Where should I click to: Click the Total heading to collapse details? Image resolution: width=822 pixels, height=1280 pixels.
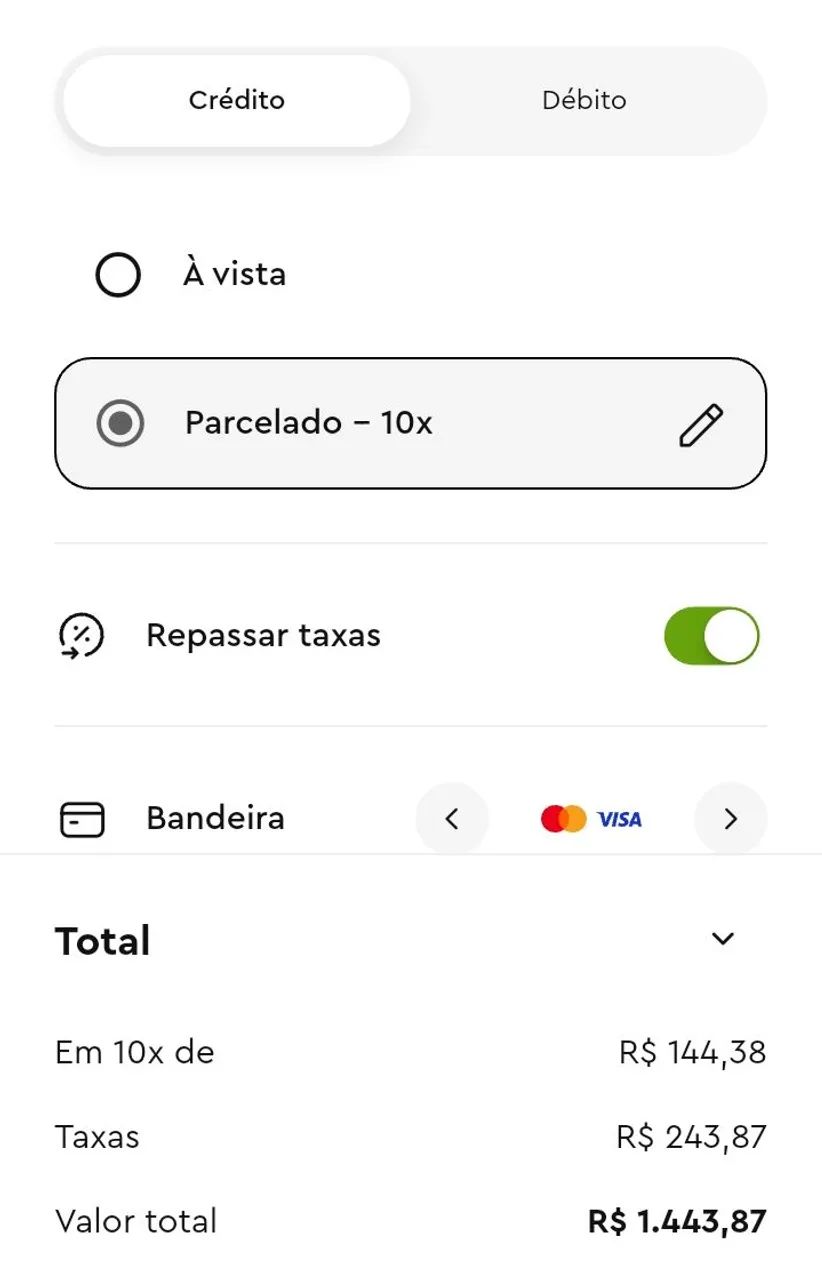tap(103, 941)
